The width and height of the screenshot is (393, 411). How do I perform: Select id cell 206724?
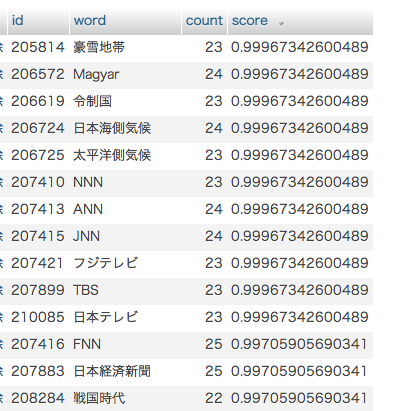[x=38, y=128]
